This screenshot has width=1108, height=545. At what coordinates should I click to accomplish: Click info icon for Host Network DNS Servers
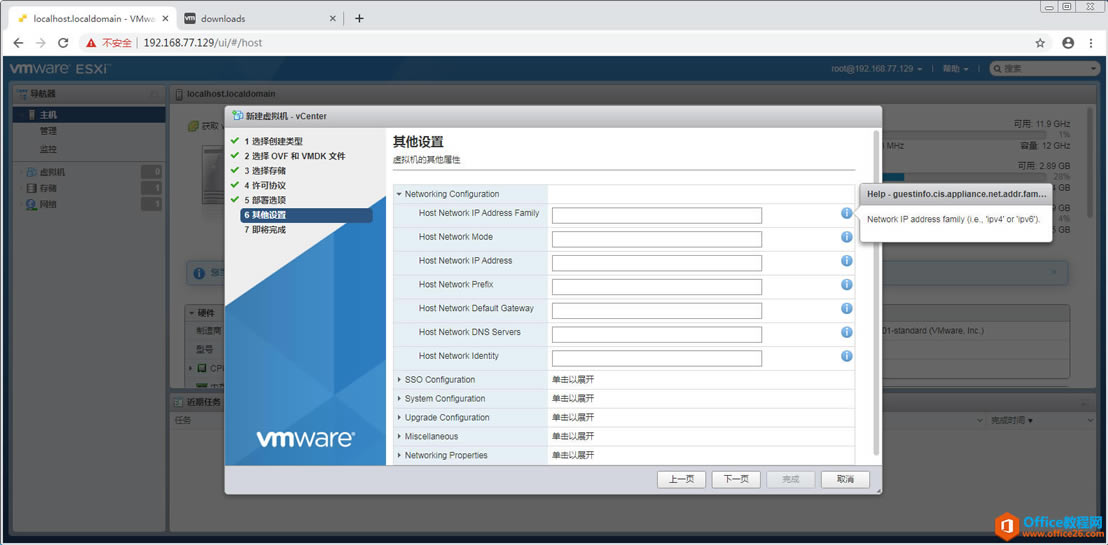pos(847,332)
